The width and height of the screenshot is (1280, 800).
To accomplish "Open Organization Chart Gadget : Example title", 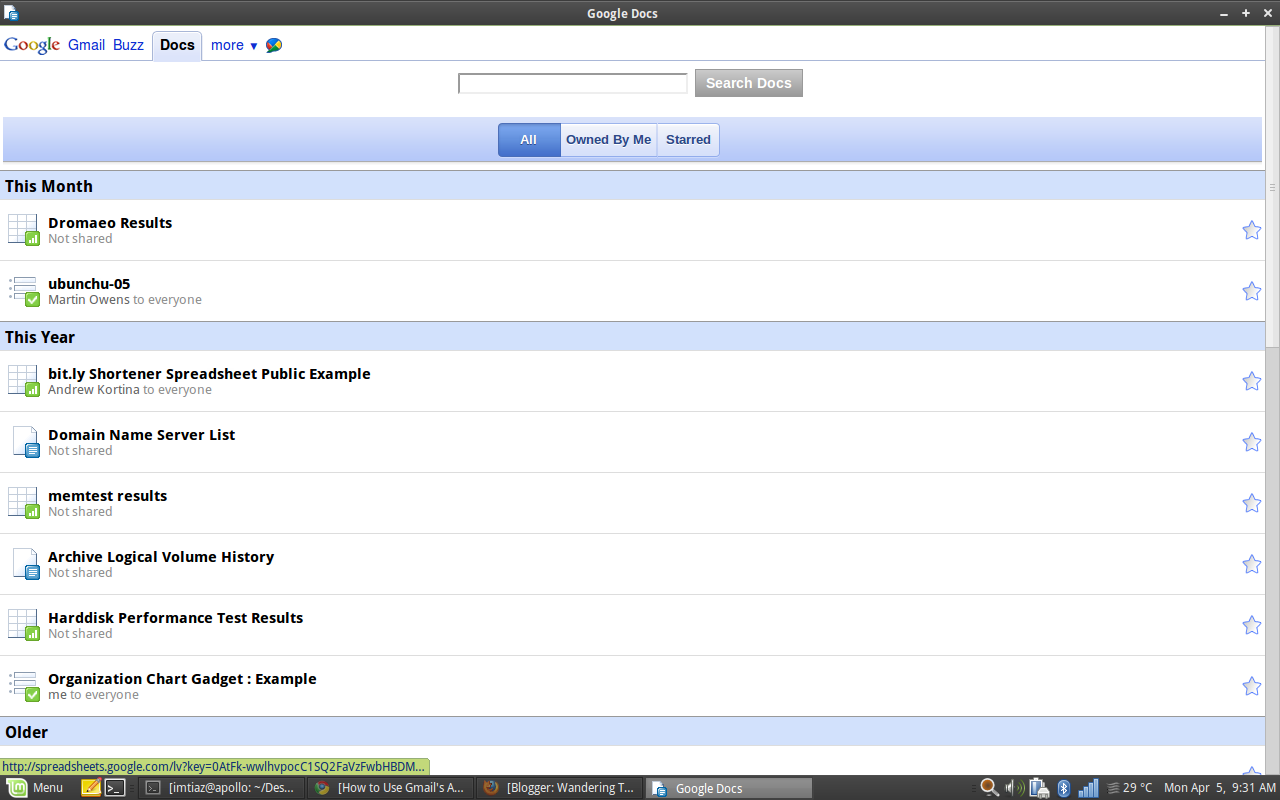I will point(182,679).
